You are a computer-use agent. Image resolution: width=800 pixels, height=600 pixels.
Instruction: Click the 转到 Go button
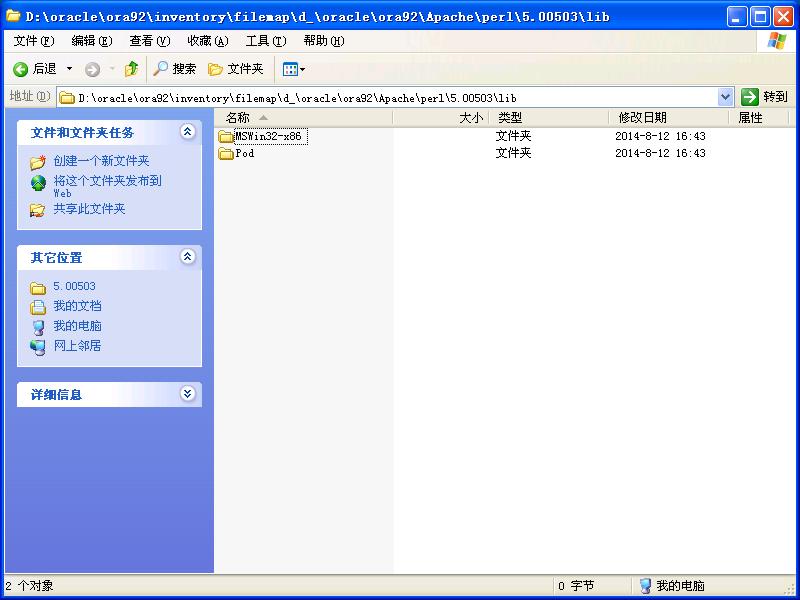(x=764, y=97)
